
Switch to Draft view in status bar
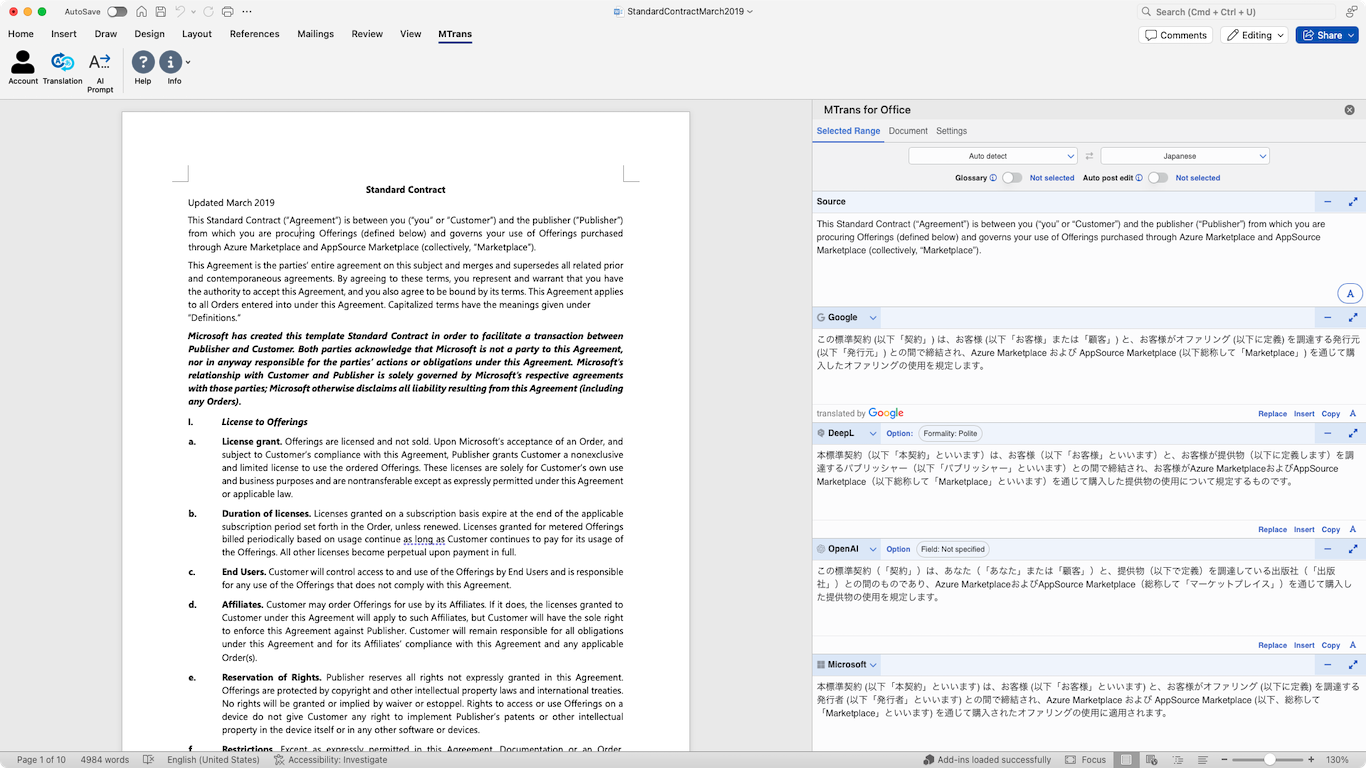(1202, 760)
